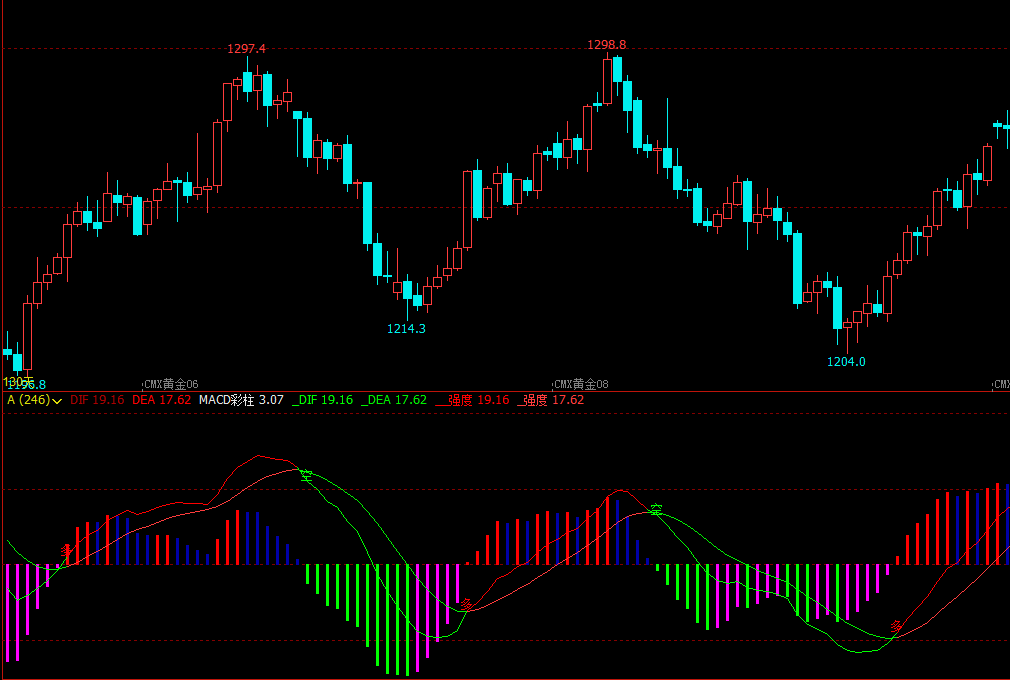1010x680 pixels.
Task: Click the first green 空 sell signal
Action: click(307, 477)
